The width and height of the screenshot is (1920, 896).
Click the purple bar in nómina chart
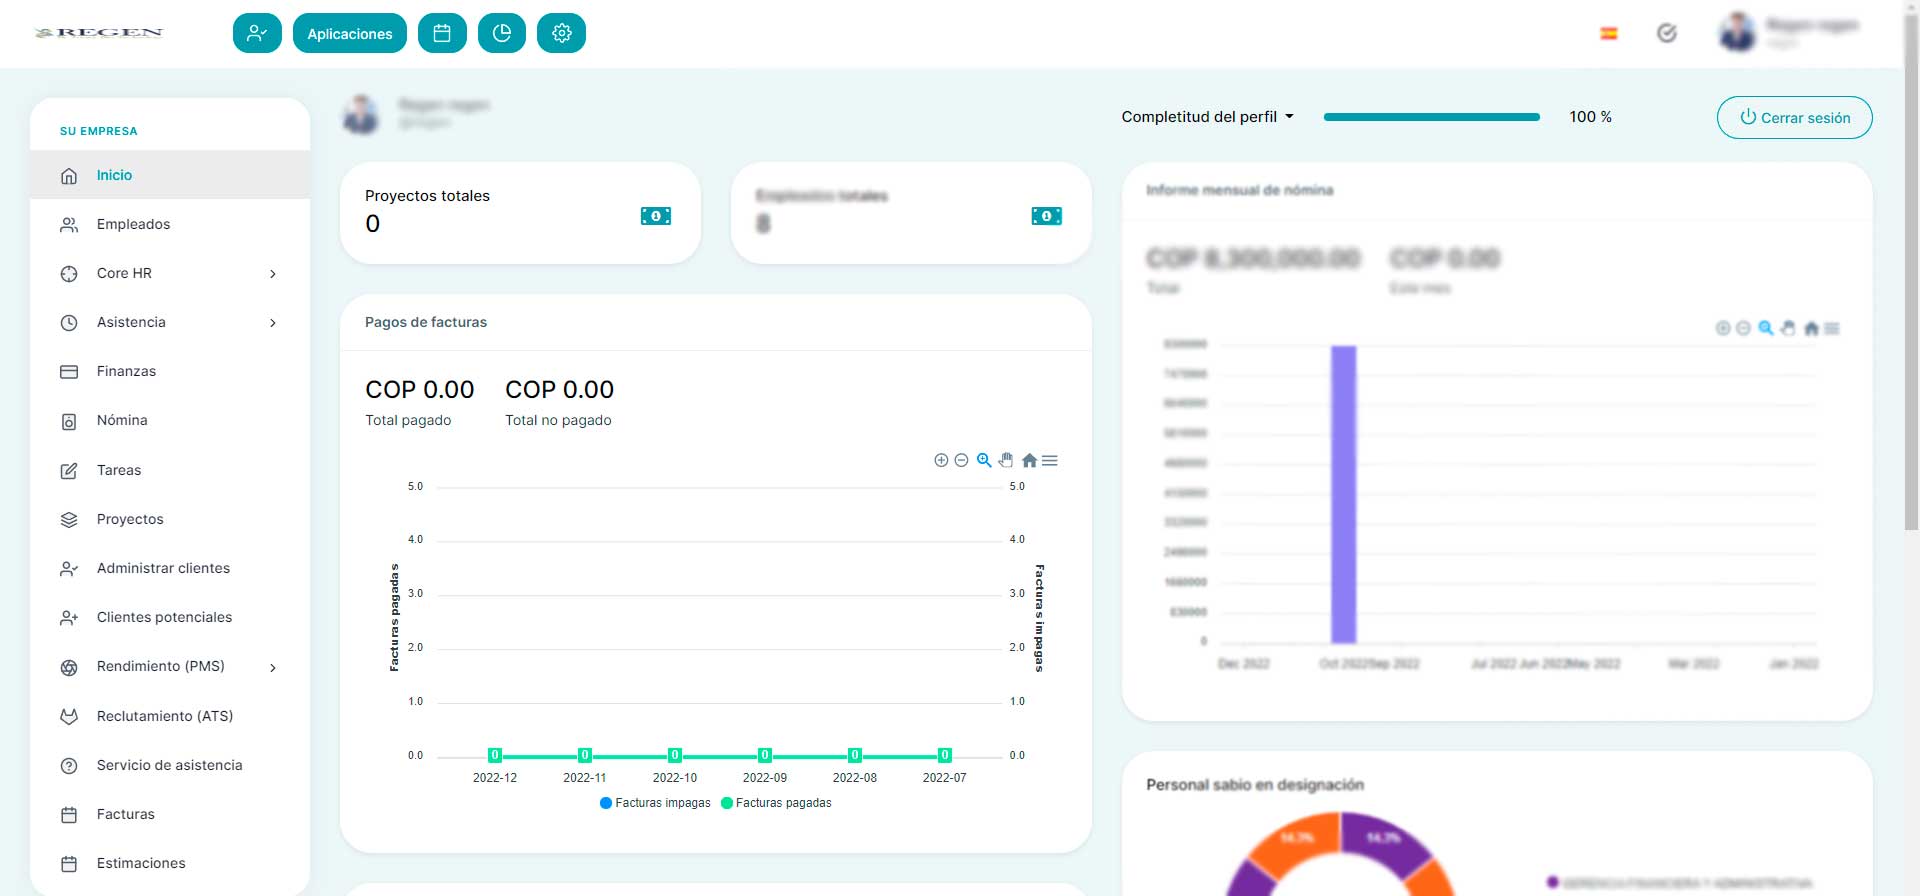1344,494
